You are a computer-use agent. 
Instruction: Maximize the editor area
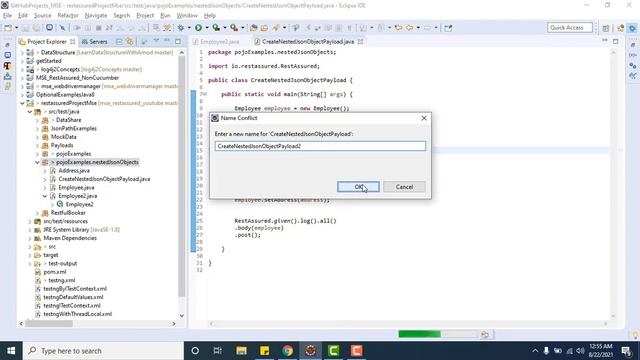click(616, 41)
